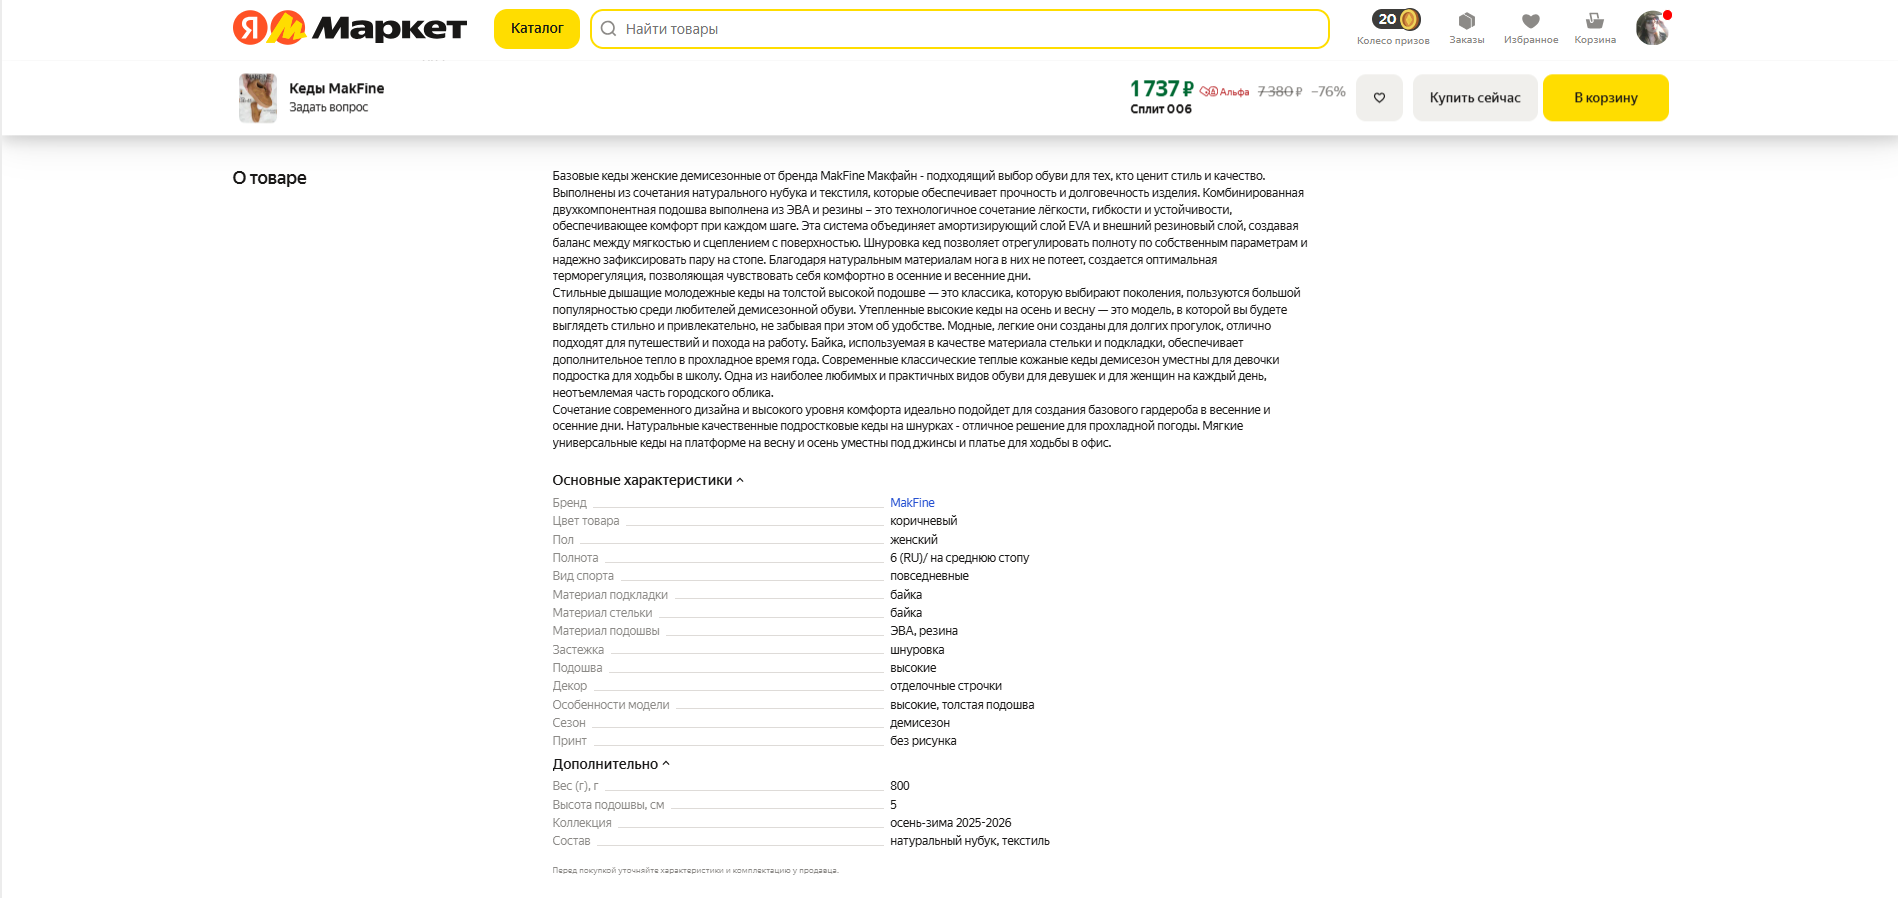The height and width of the screenshot is (898, 1898).
Task: Add product to favorites with heart button
Action: click(x=1379, y=98)
